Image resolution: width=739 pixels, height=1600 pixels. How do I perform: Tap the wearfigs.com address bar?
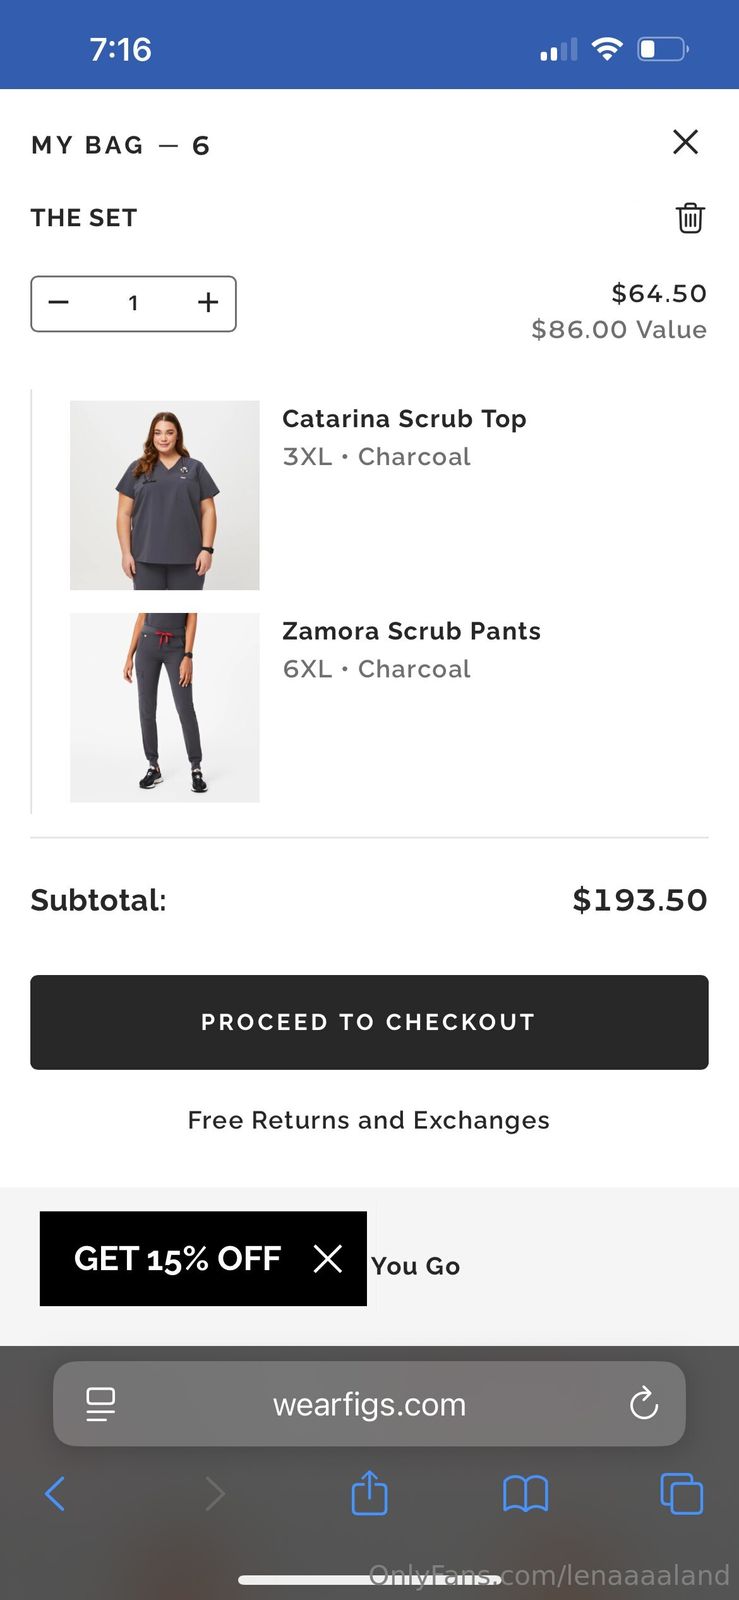[x=369, y=1404]
